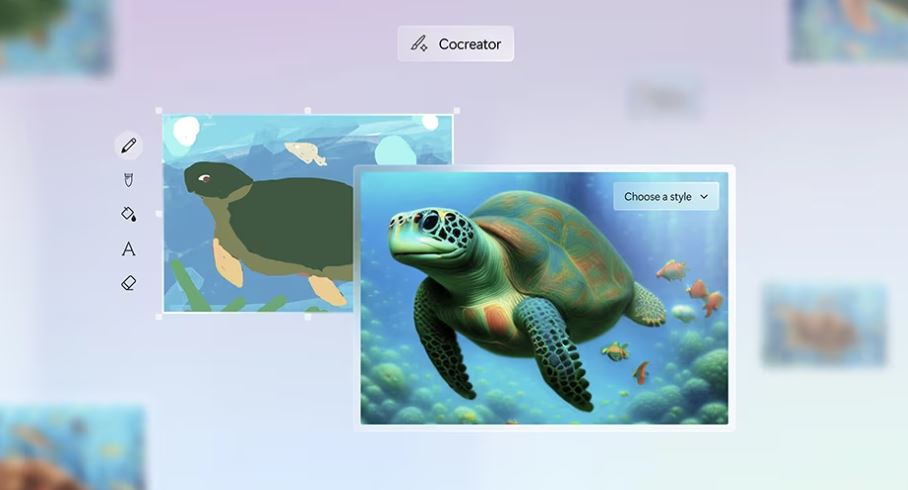Select the Text tool

click(128, 249)
